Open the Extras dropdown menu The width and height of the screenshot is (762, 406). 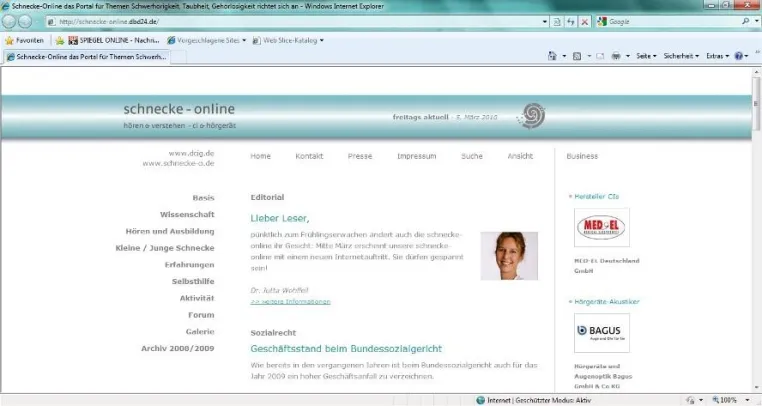click(x=717, y=56)
